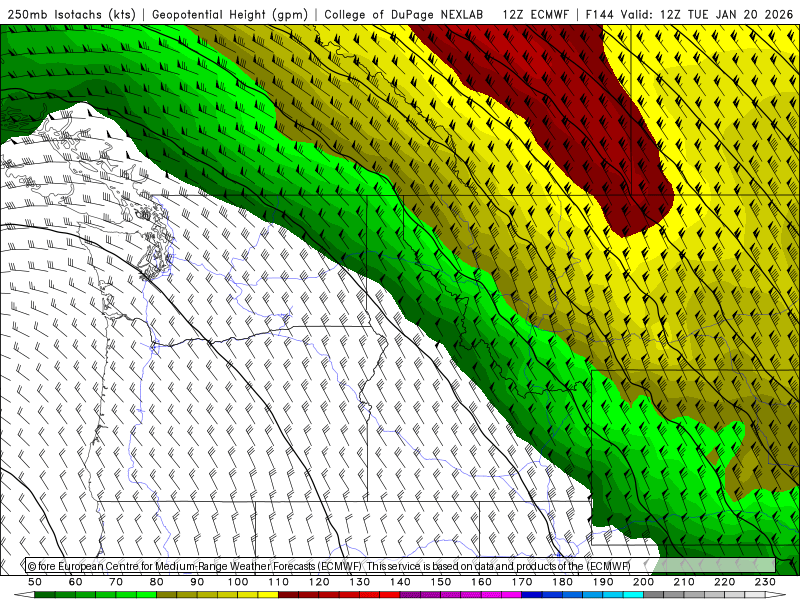Select the dark red swatch starting at 110
Image resolution: width=800 pixels, height=600 pixels.
[288, 595]
